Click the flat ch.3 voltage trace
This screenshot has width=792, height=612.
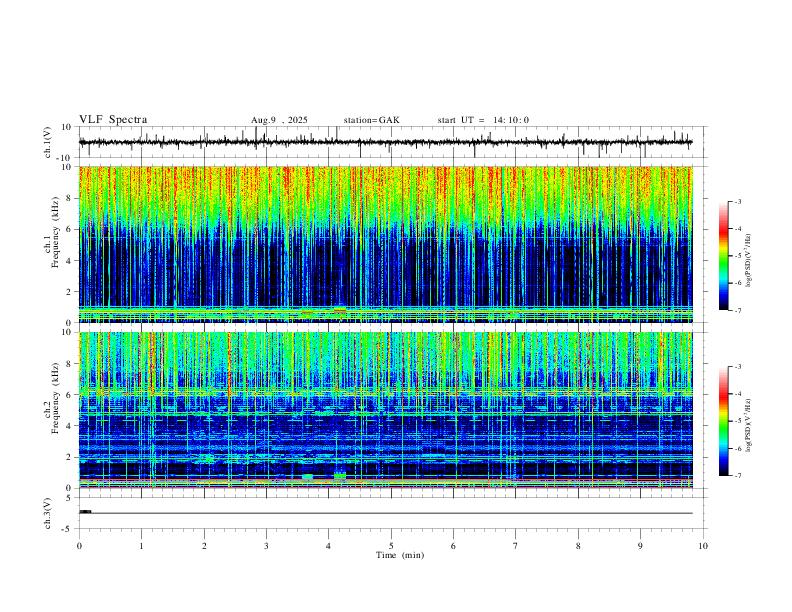coord(385,513)
